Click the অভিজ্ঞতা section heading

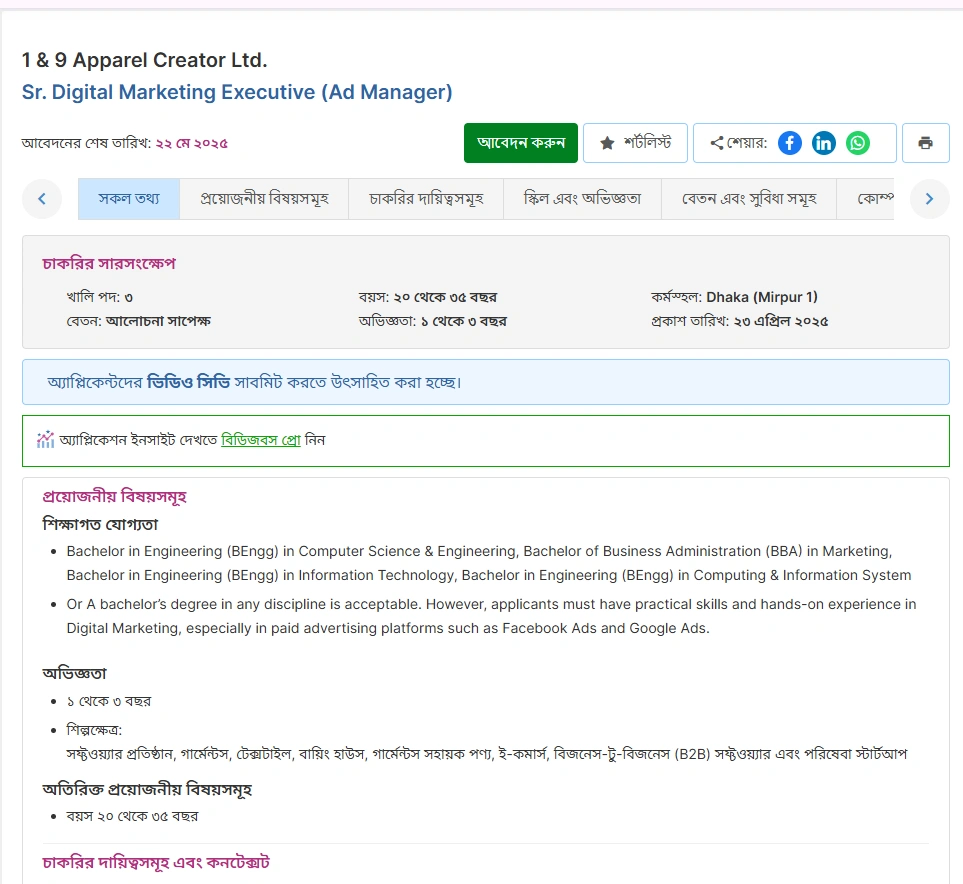pos(74,673)
